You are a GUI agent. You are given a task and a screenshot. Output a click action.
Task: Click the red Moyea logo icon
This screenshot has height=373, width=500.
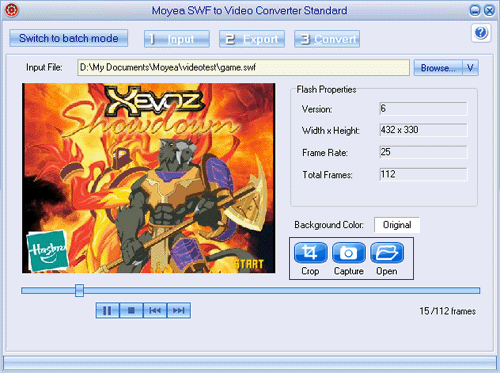click(x=12, y=10)
